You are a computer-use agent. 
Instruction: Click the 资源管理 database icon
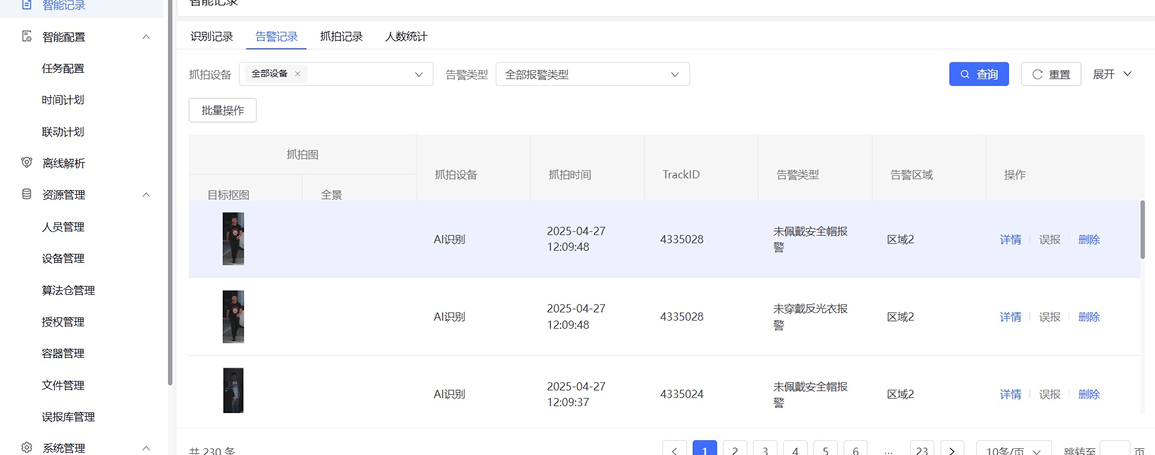point(27,195)
